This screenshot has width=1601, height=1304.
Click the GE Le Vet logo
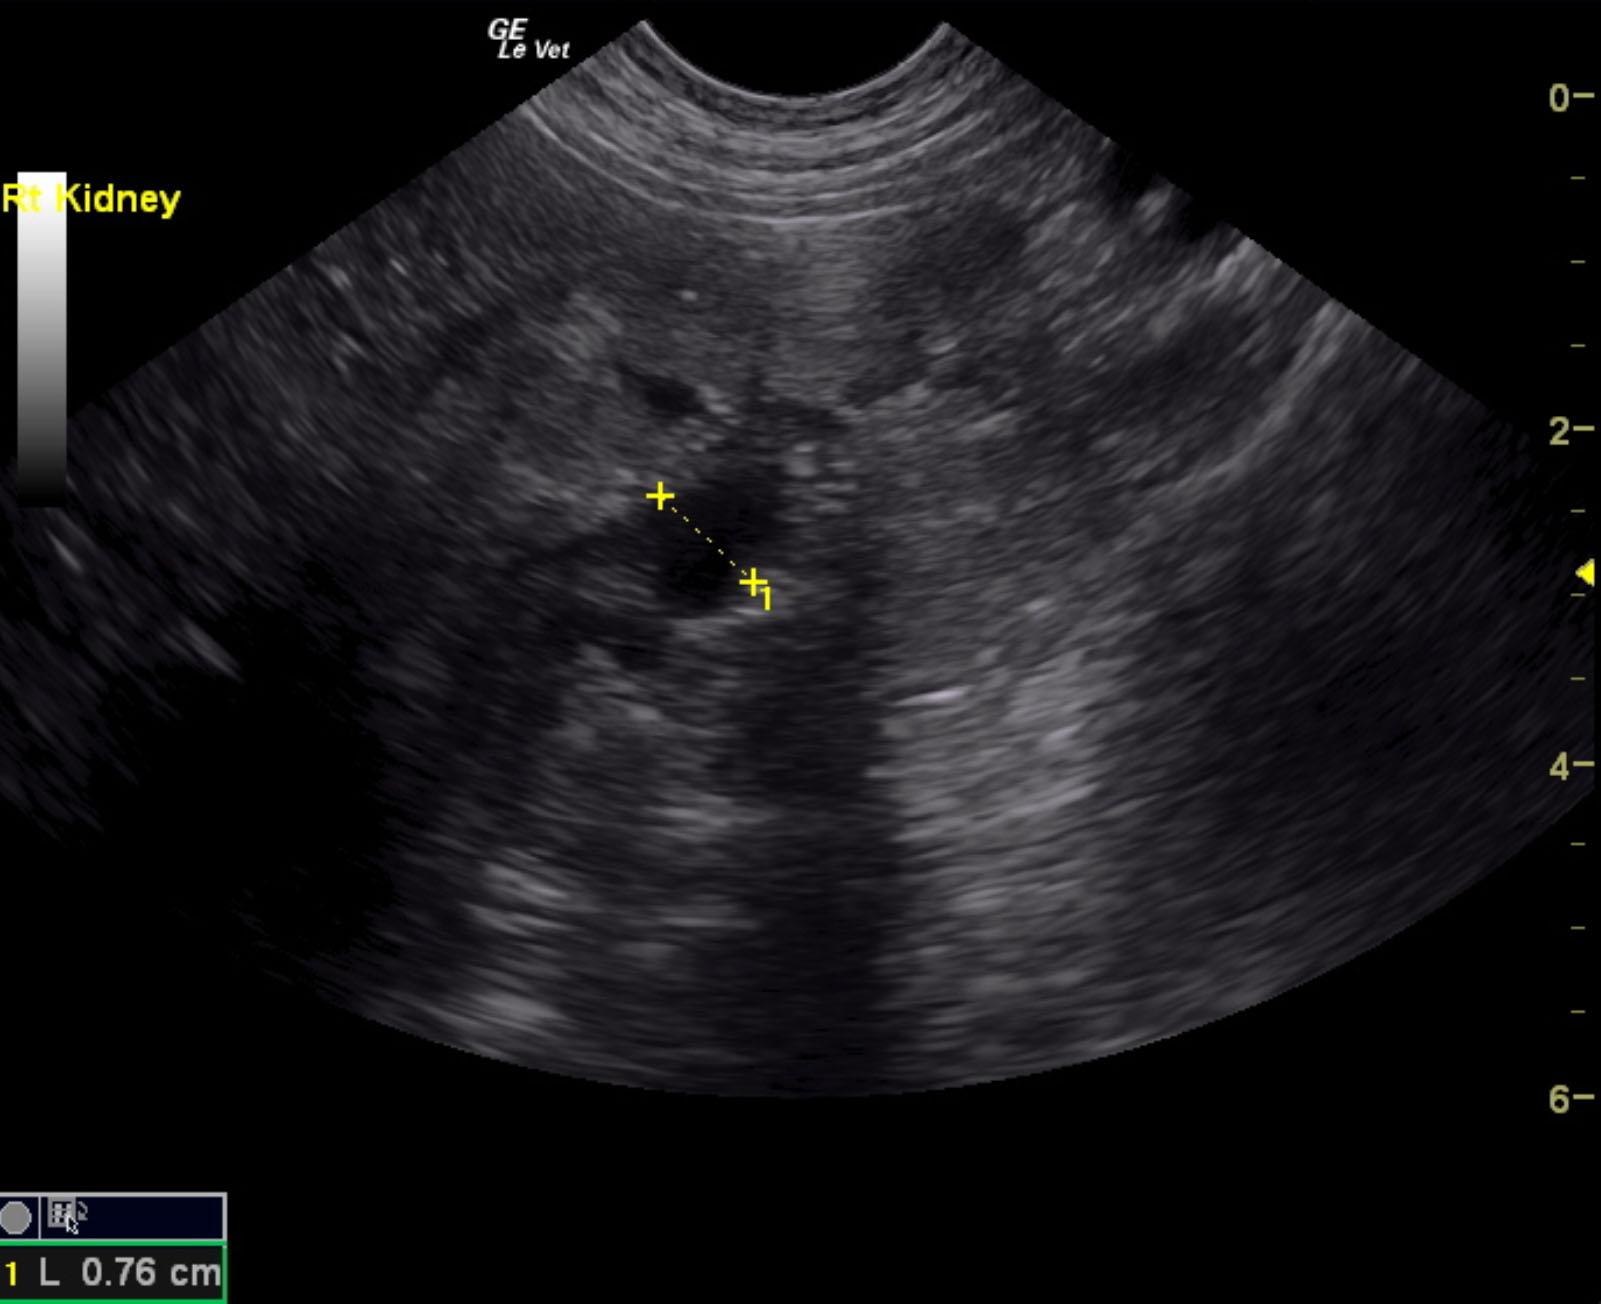click(528, 41)
